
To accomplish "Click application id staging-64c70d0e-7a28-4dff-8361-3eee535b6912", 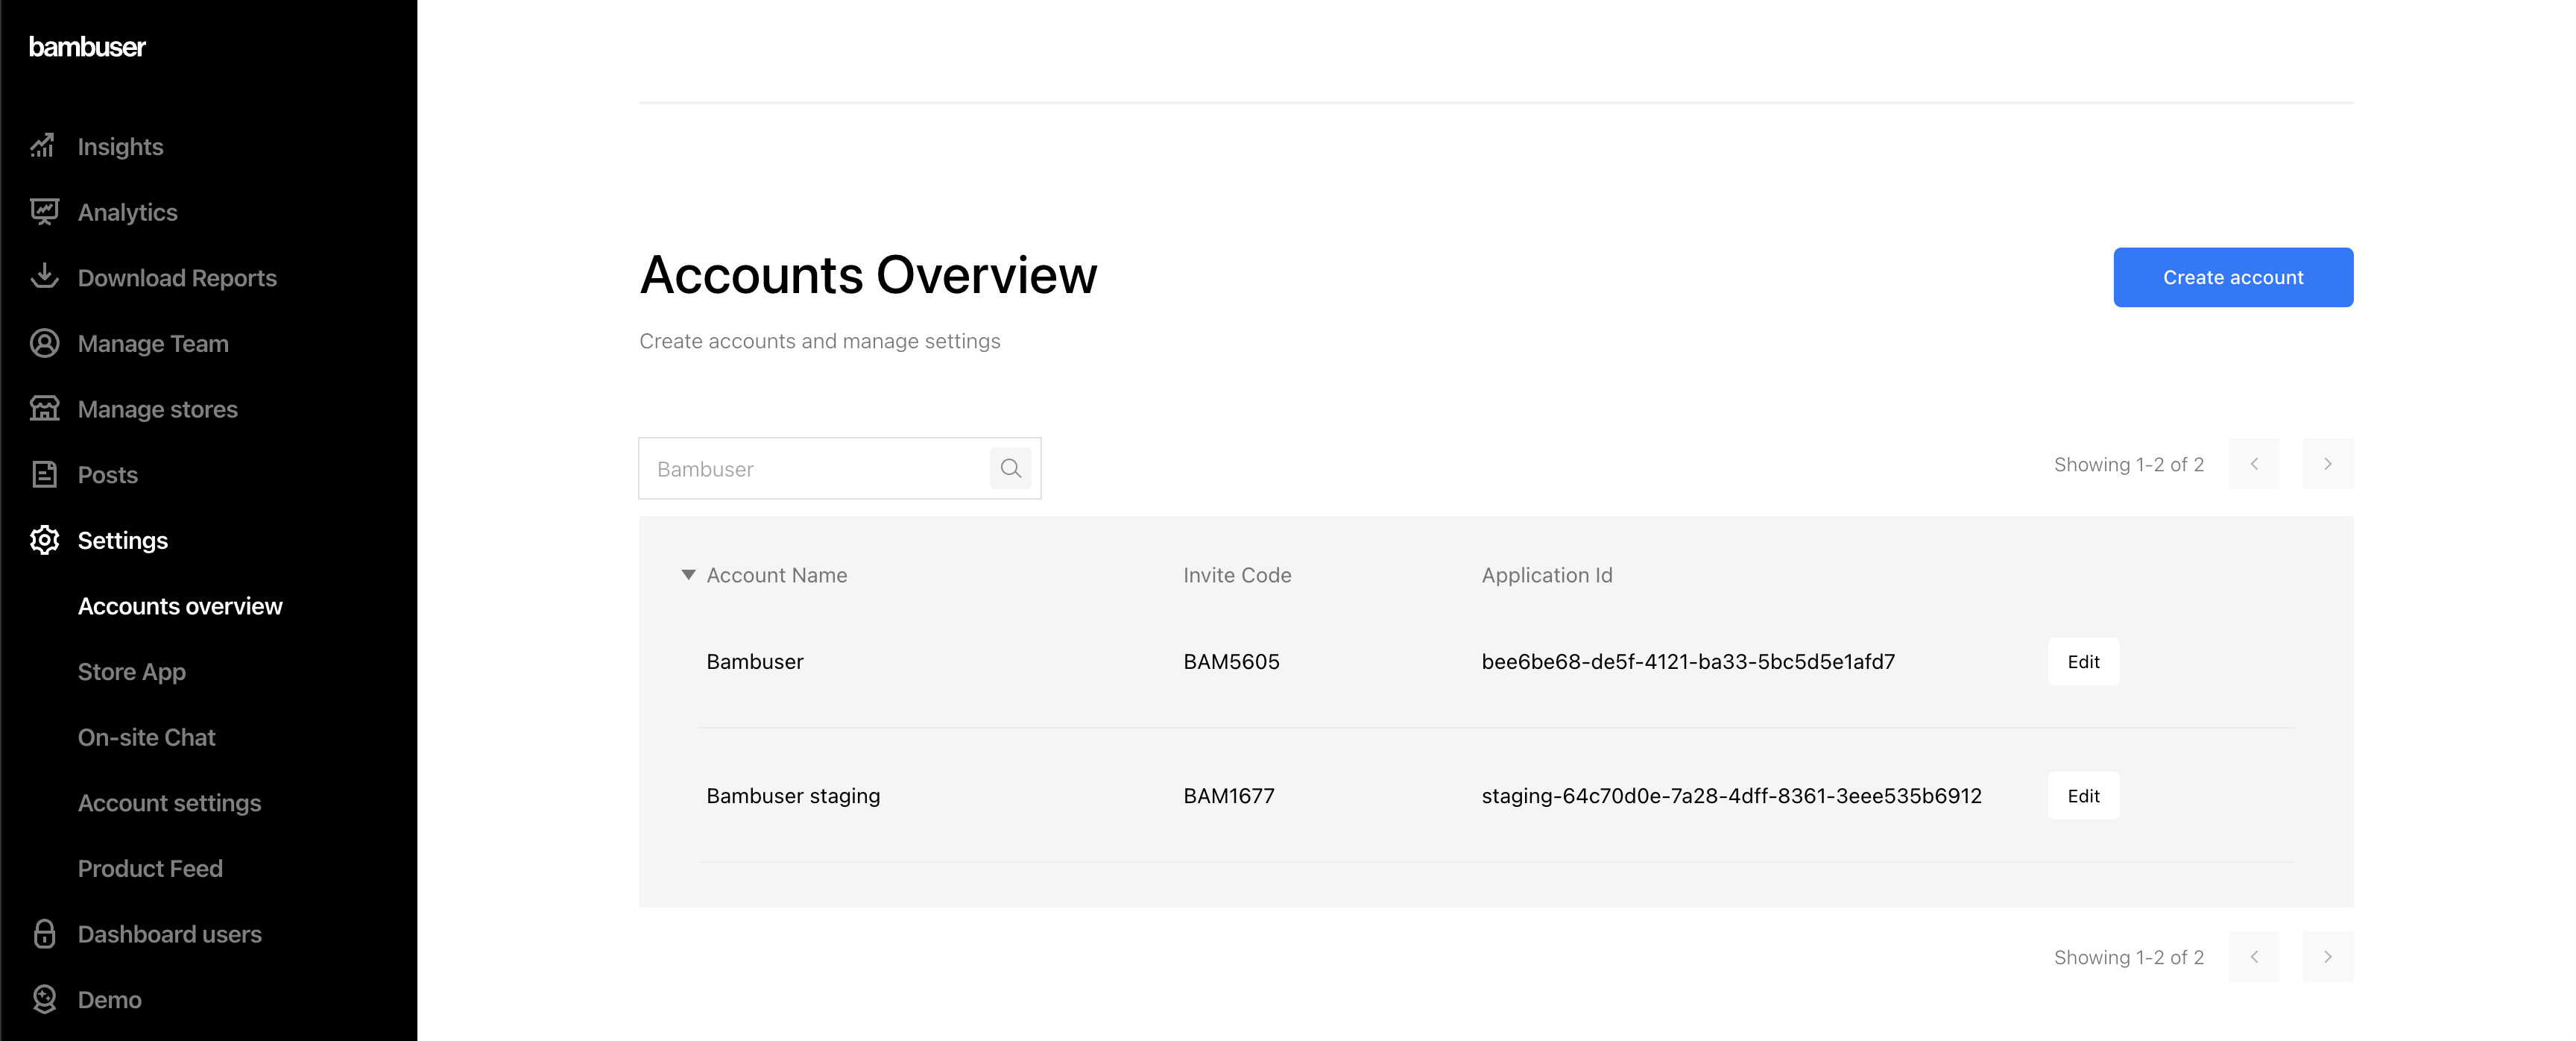I will tap(1731, 796).
